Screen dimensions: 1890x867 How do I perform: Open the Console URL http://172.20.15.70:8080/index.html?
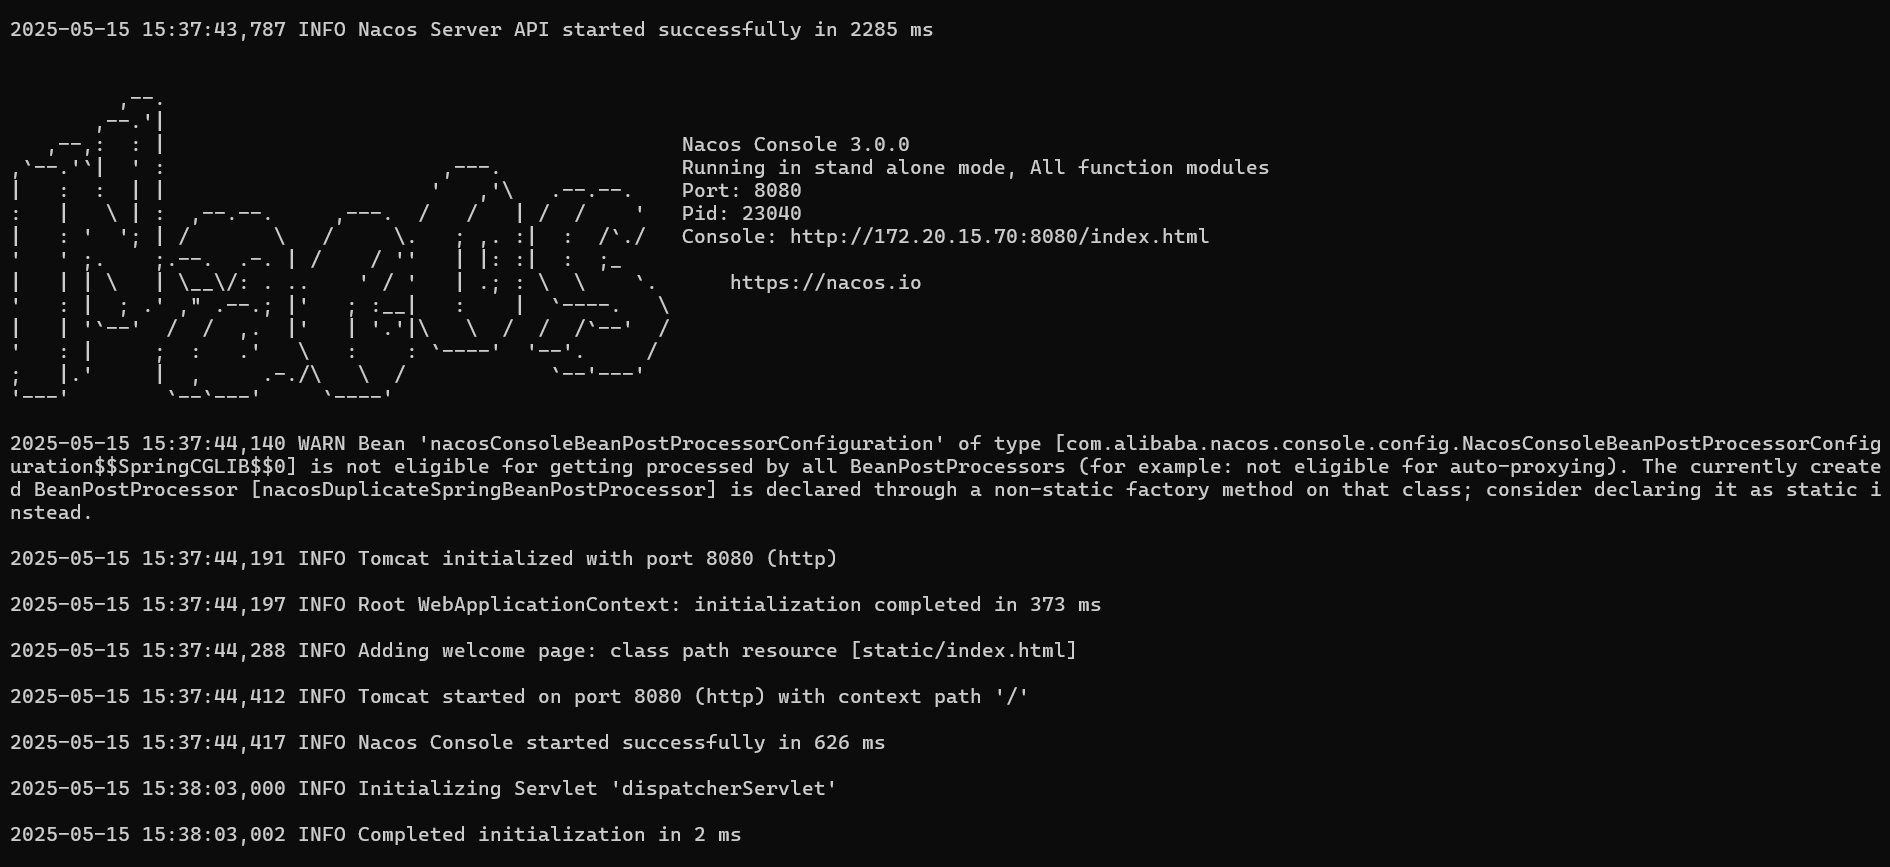tap(999, 237)
